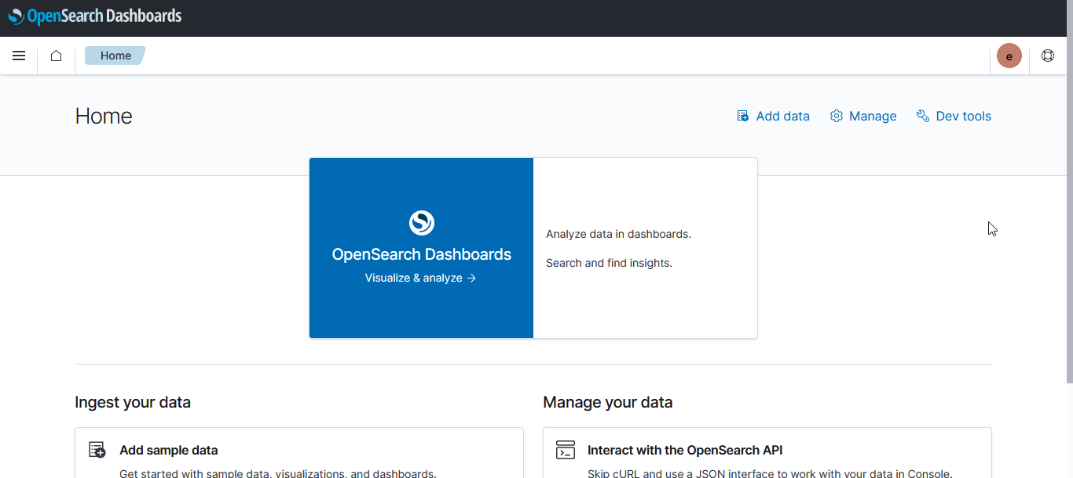This screenshot has height=478, width=1073.
Task: Click 'Search and find insights.' text
Action: click(609, 263)
